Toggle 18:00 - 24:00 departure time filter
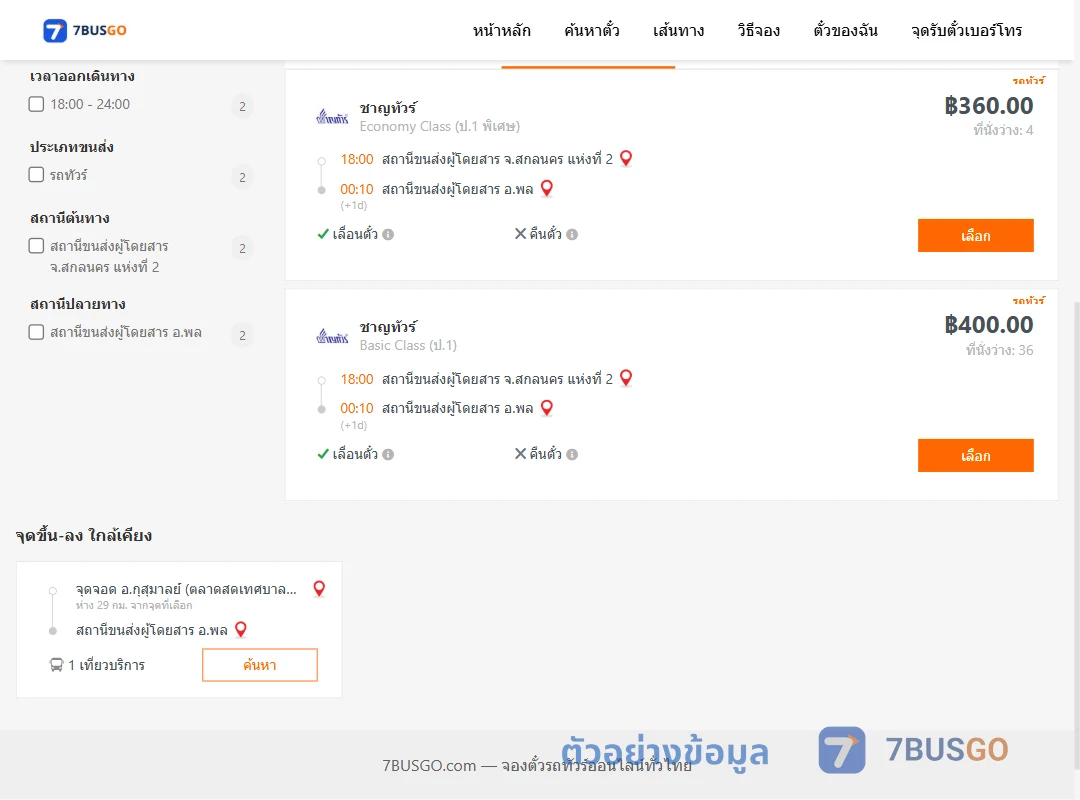Screen dimensions: 1080x800 (37, 104)
